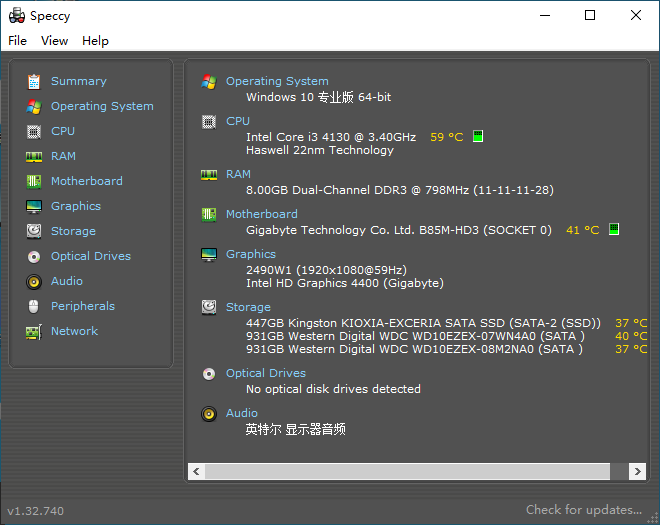Click the 41 °C motherboard temperature value
This screenshot has height=525, width=660.
583,230
